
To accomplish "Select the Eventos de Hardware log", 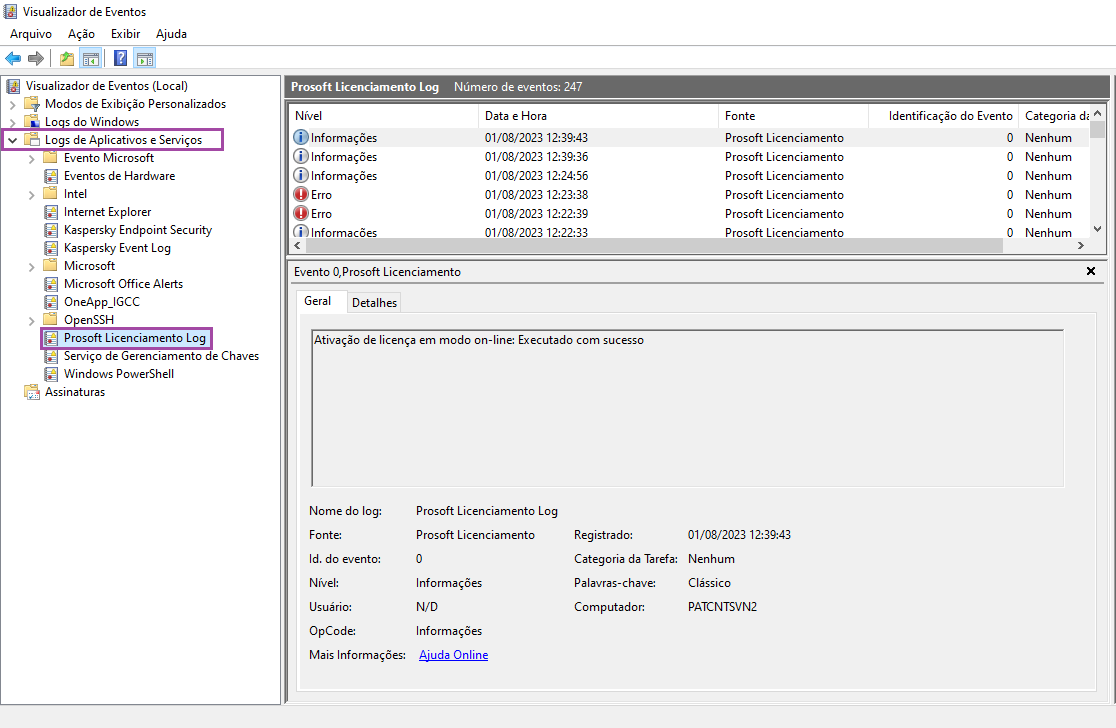I will (x=120, y=176).
